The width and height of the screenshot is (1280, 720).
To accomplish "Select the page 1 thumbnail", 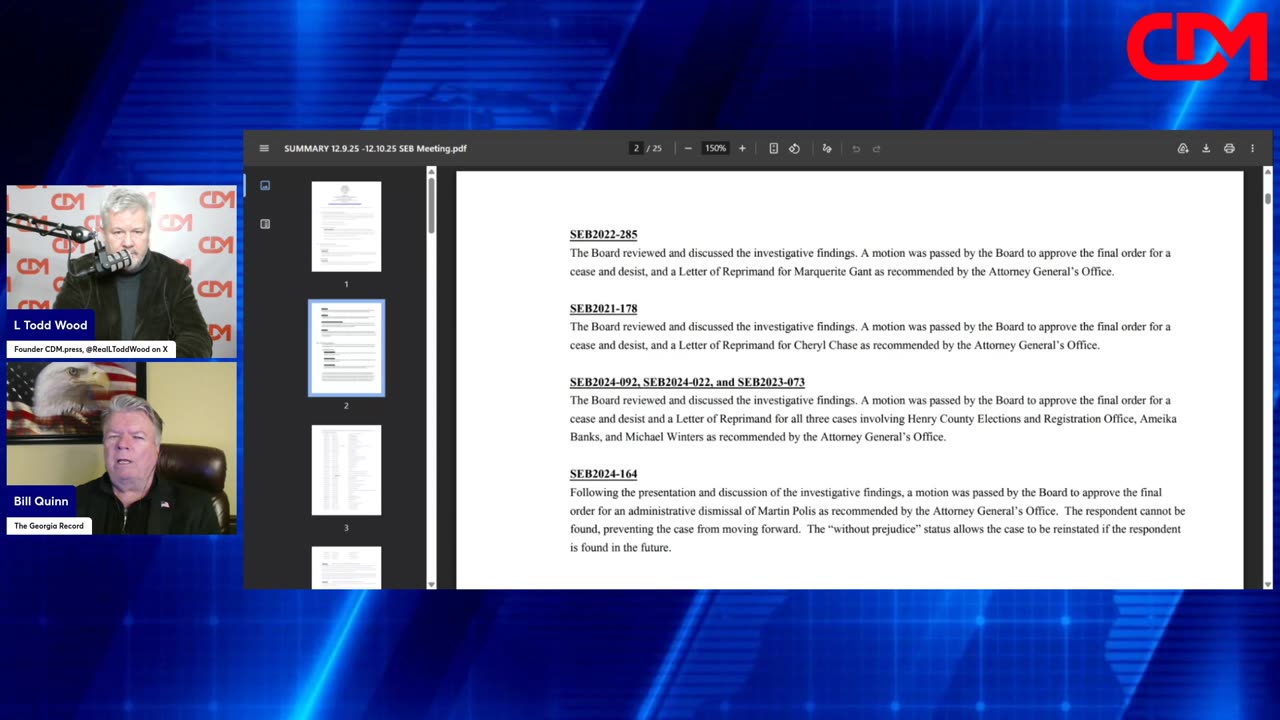I will pyautogui.click(x=346, y=226).
